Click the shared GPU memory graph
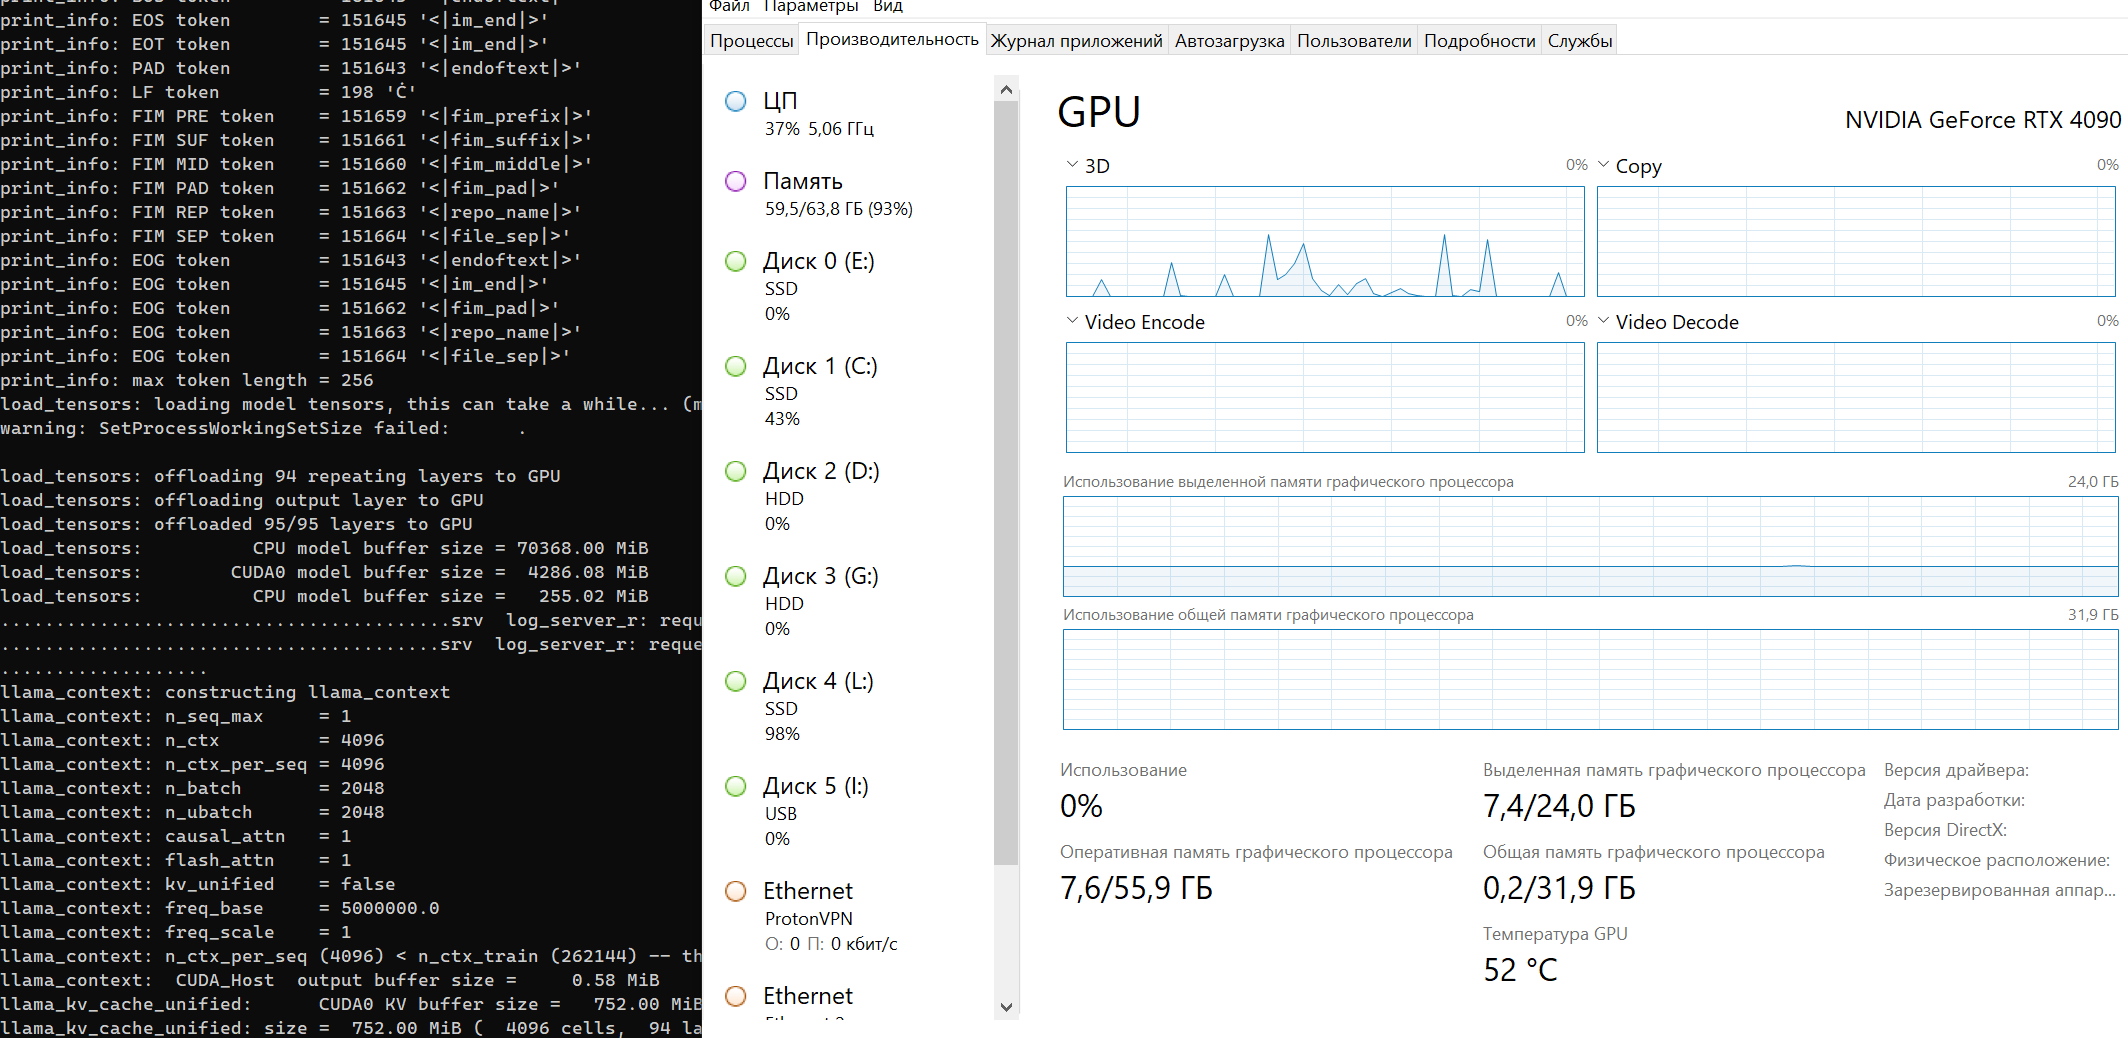This screenshot has height=1038, width=2128. tap(1591, 679)
